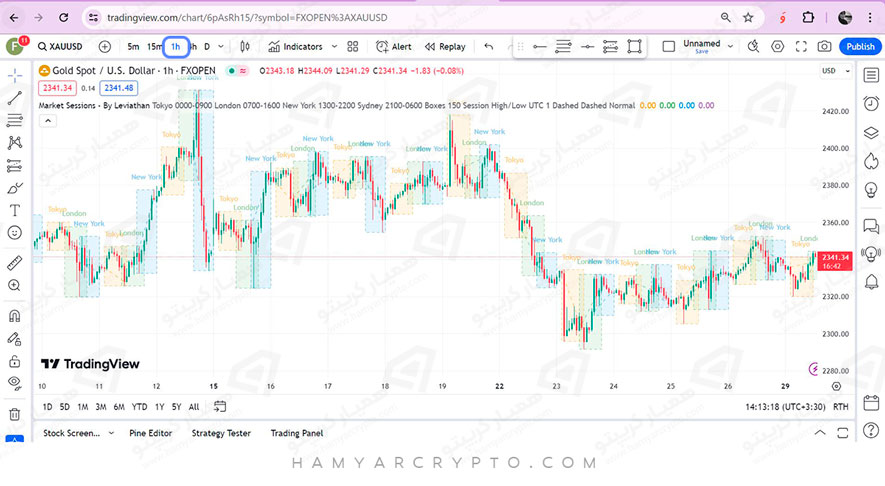The width and height of the screenshot is (885, 486).
Task: Set date range to YTD
Action: click(139, 406)
